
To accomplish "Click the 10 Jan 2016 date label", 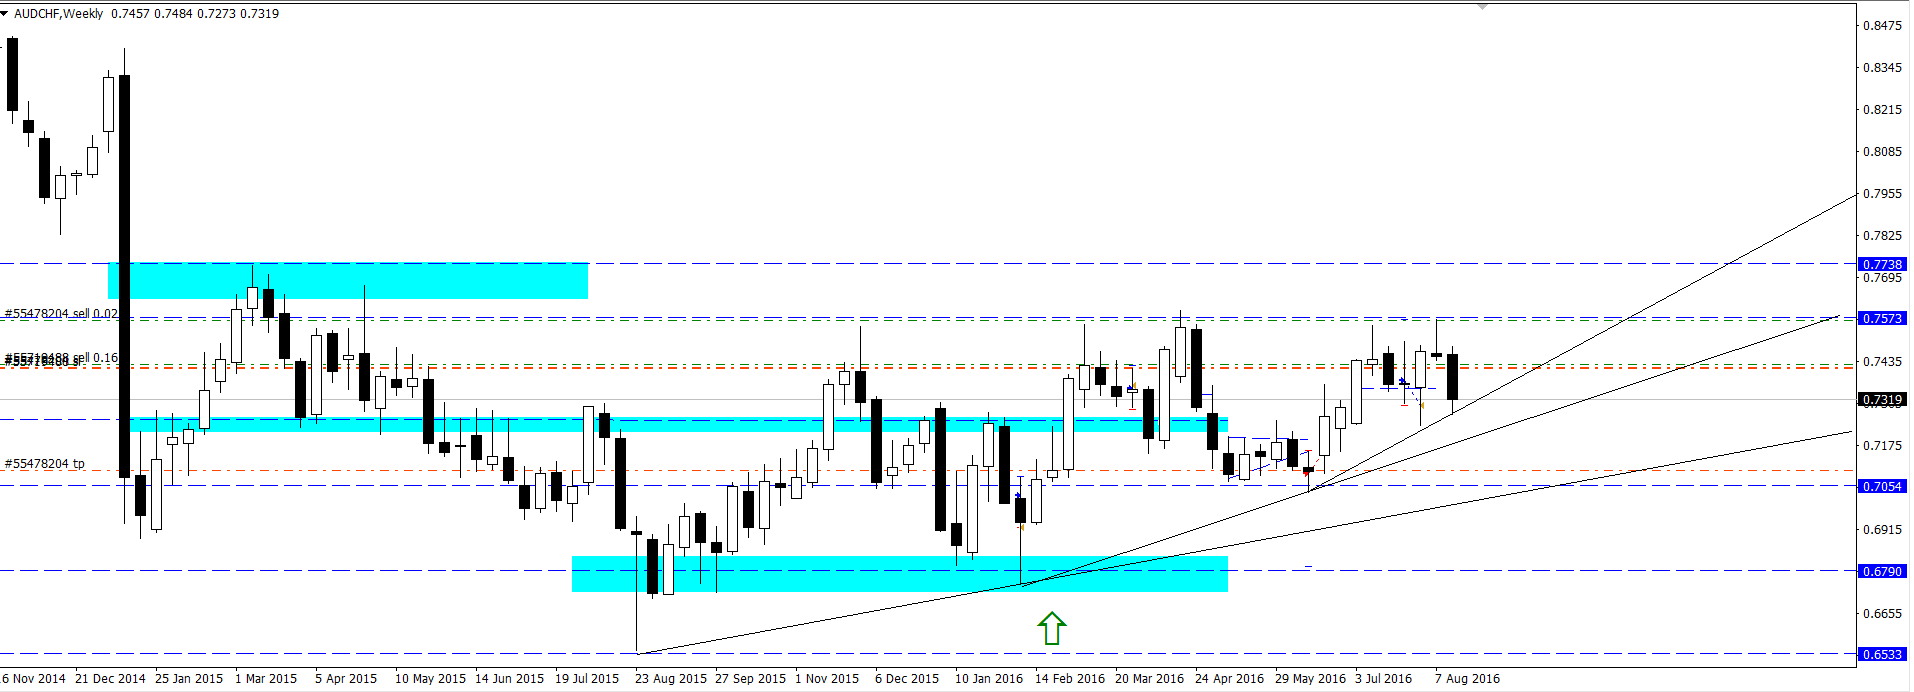I will 989,679.
